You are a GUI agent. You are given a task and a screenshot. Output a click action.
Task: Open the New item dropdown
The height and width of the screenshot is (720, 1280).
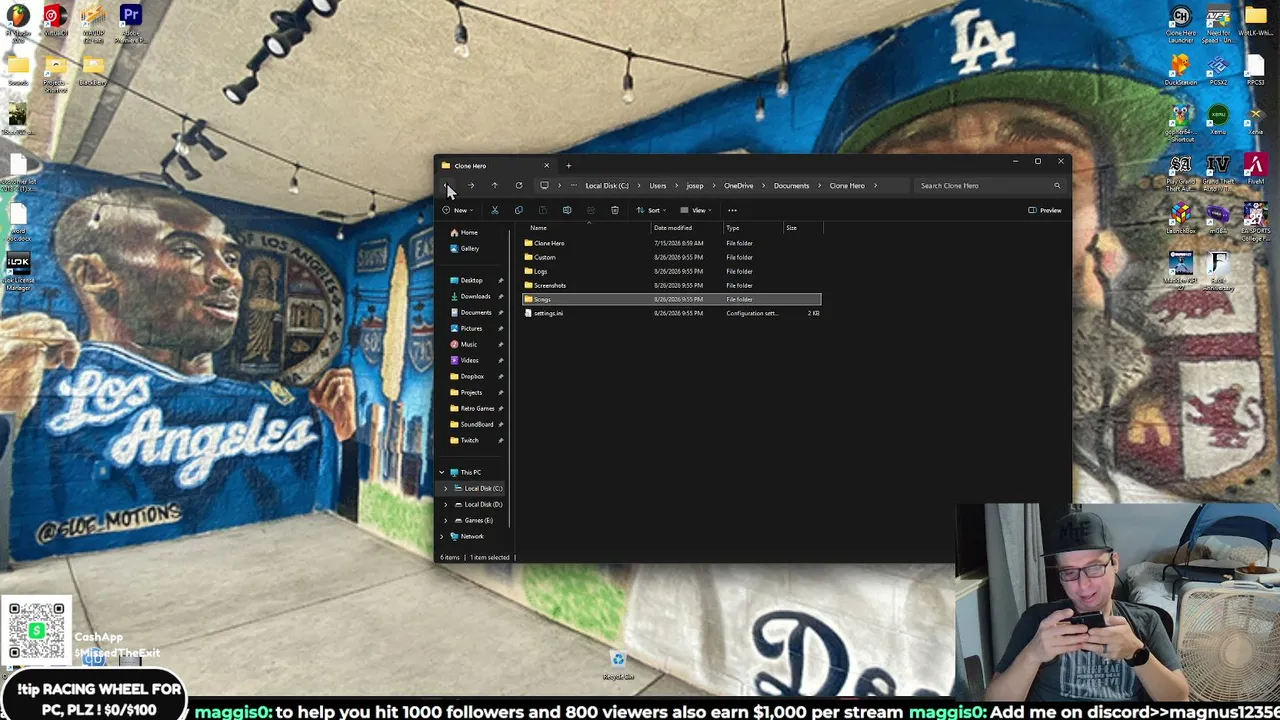click(458, 210)
